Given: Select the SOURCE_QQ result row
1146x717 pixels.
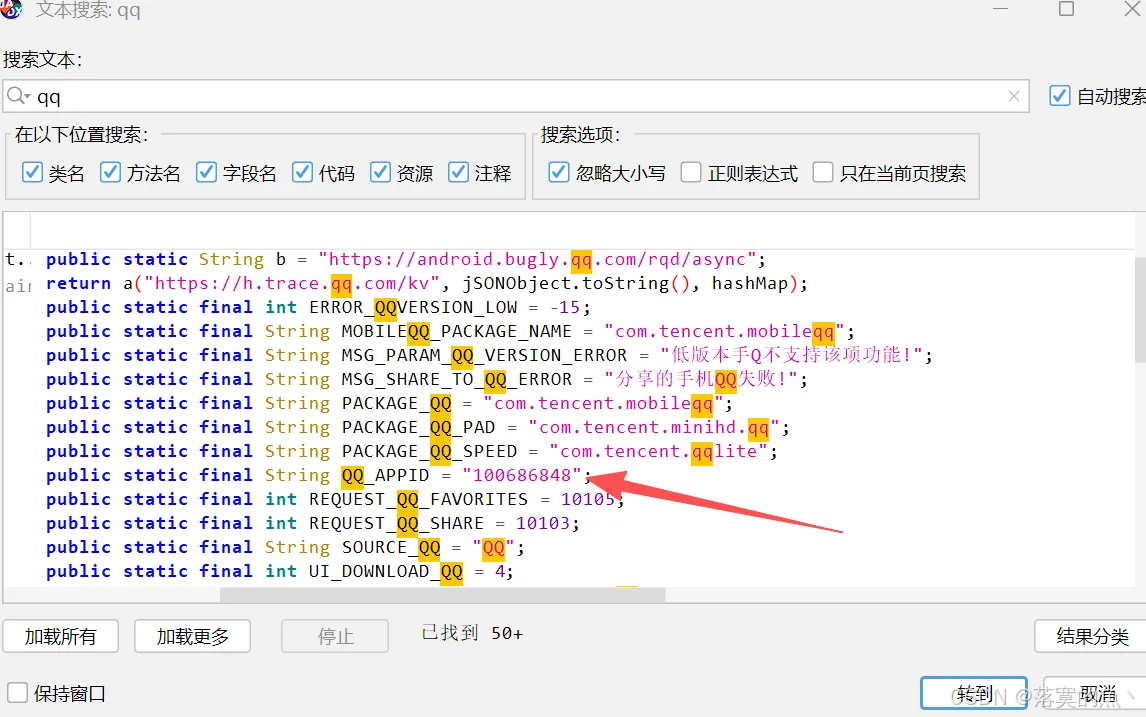Looking at the screenshot, I should [570, 547].
